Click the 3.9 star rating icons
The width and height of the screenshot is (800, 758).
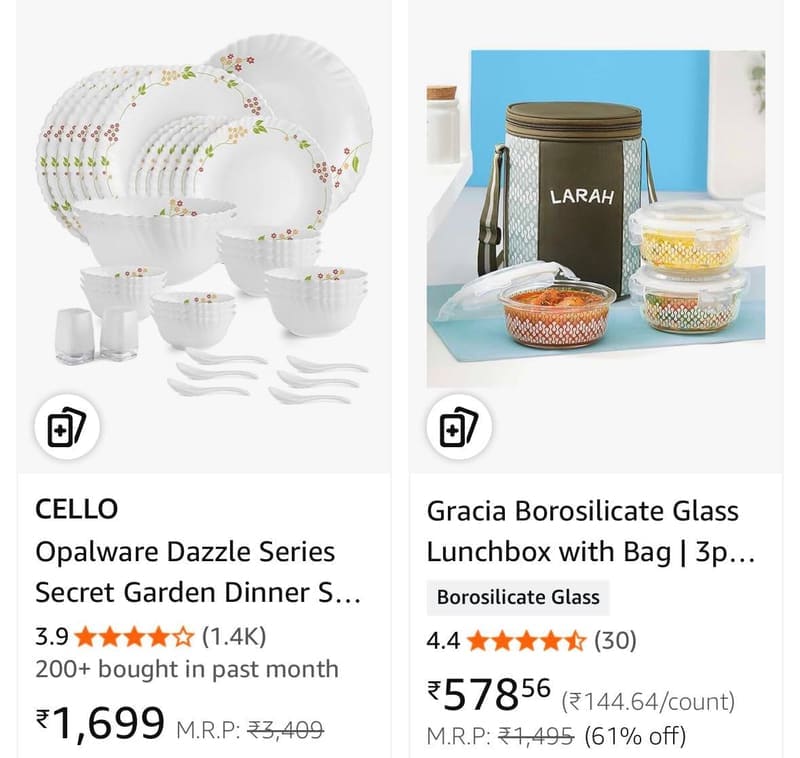pyautogui.click(x=135, y=637)
